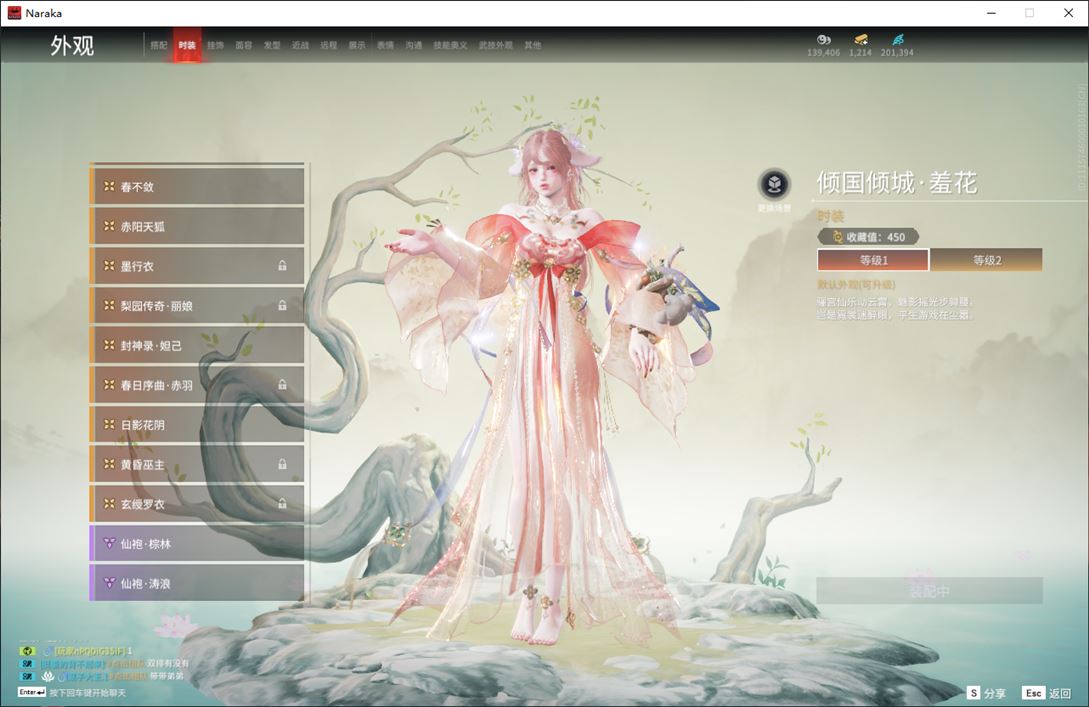Click the lock icon on 墨行衣
The height and width of the screenshot is (707, 1089).
(282, 265)
